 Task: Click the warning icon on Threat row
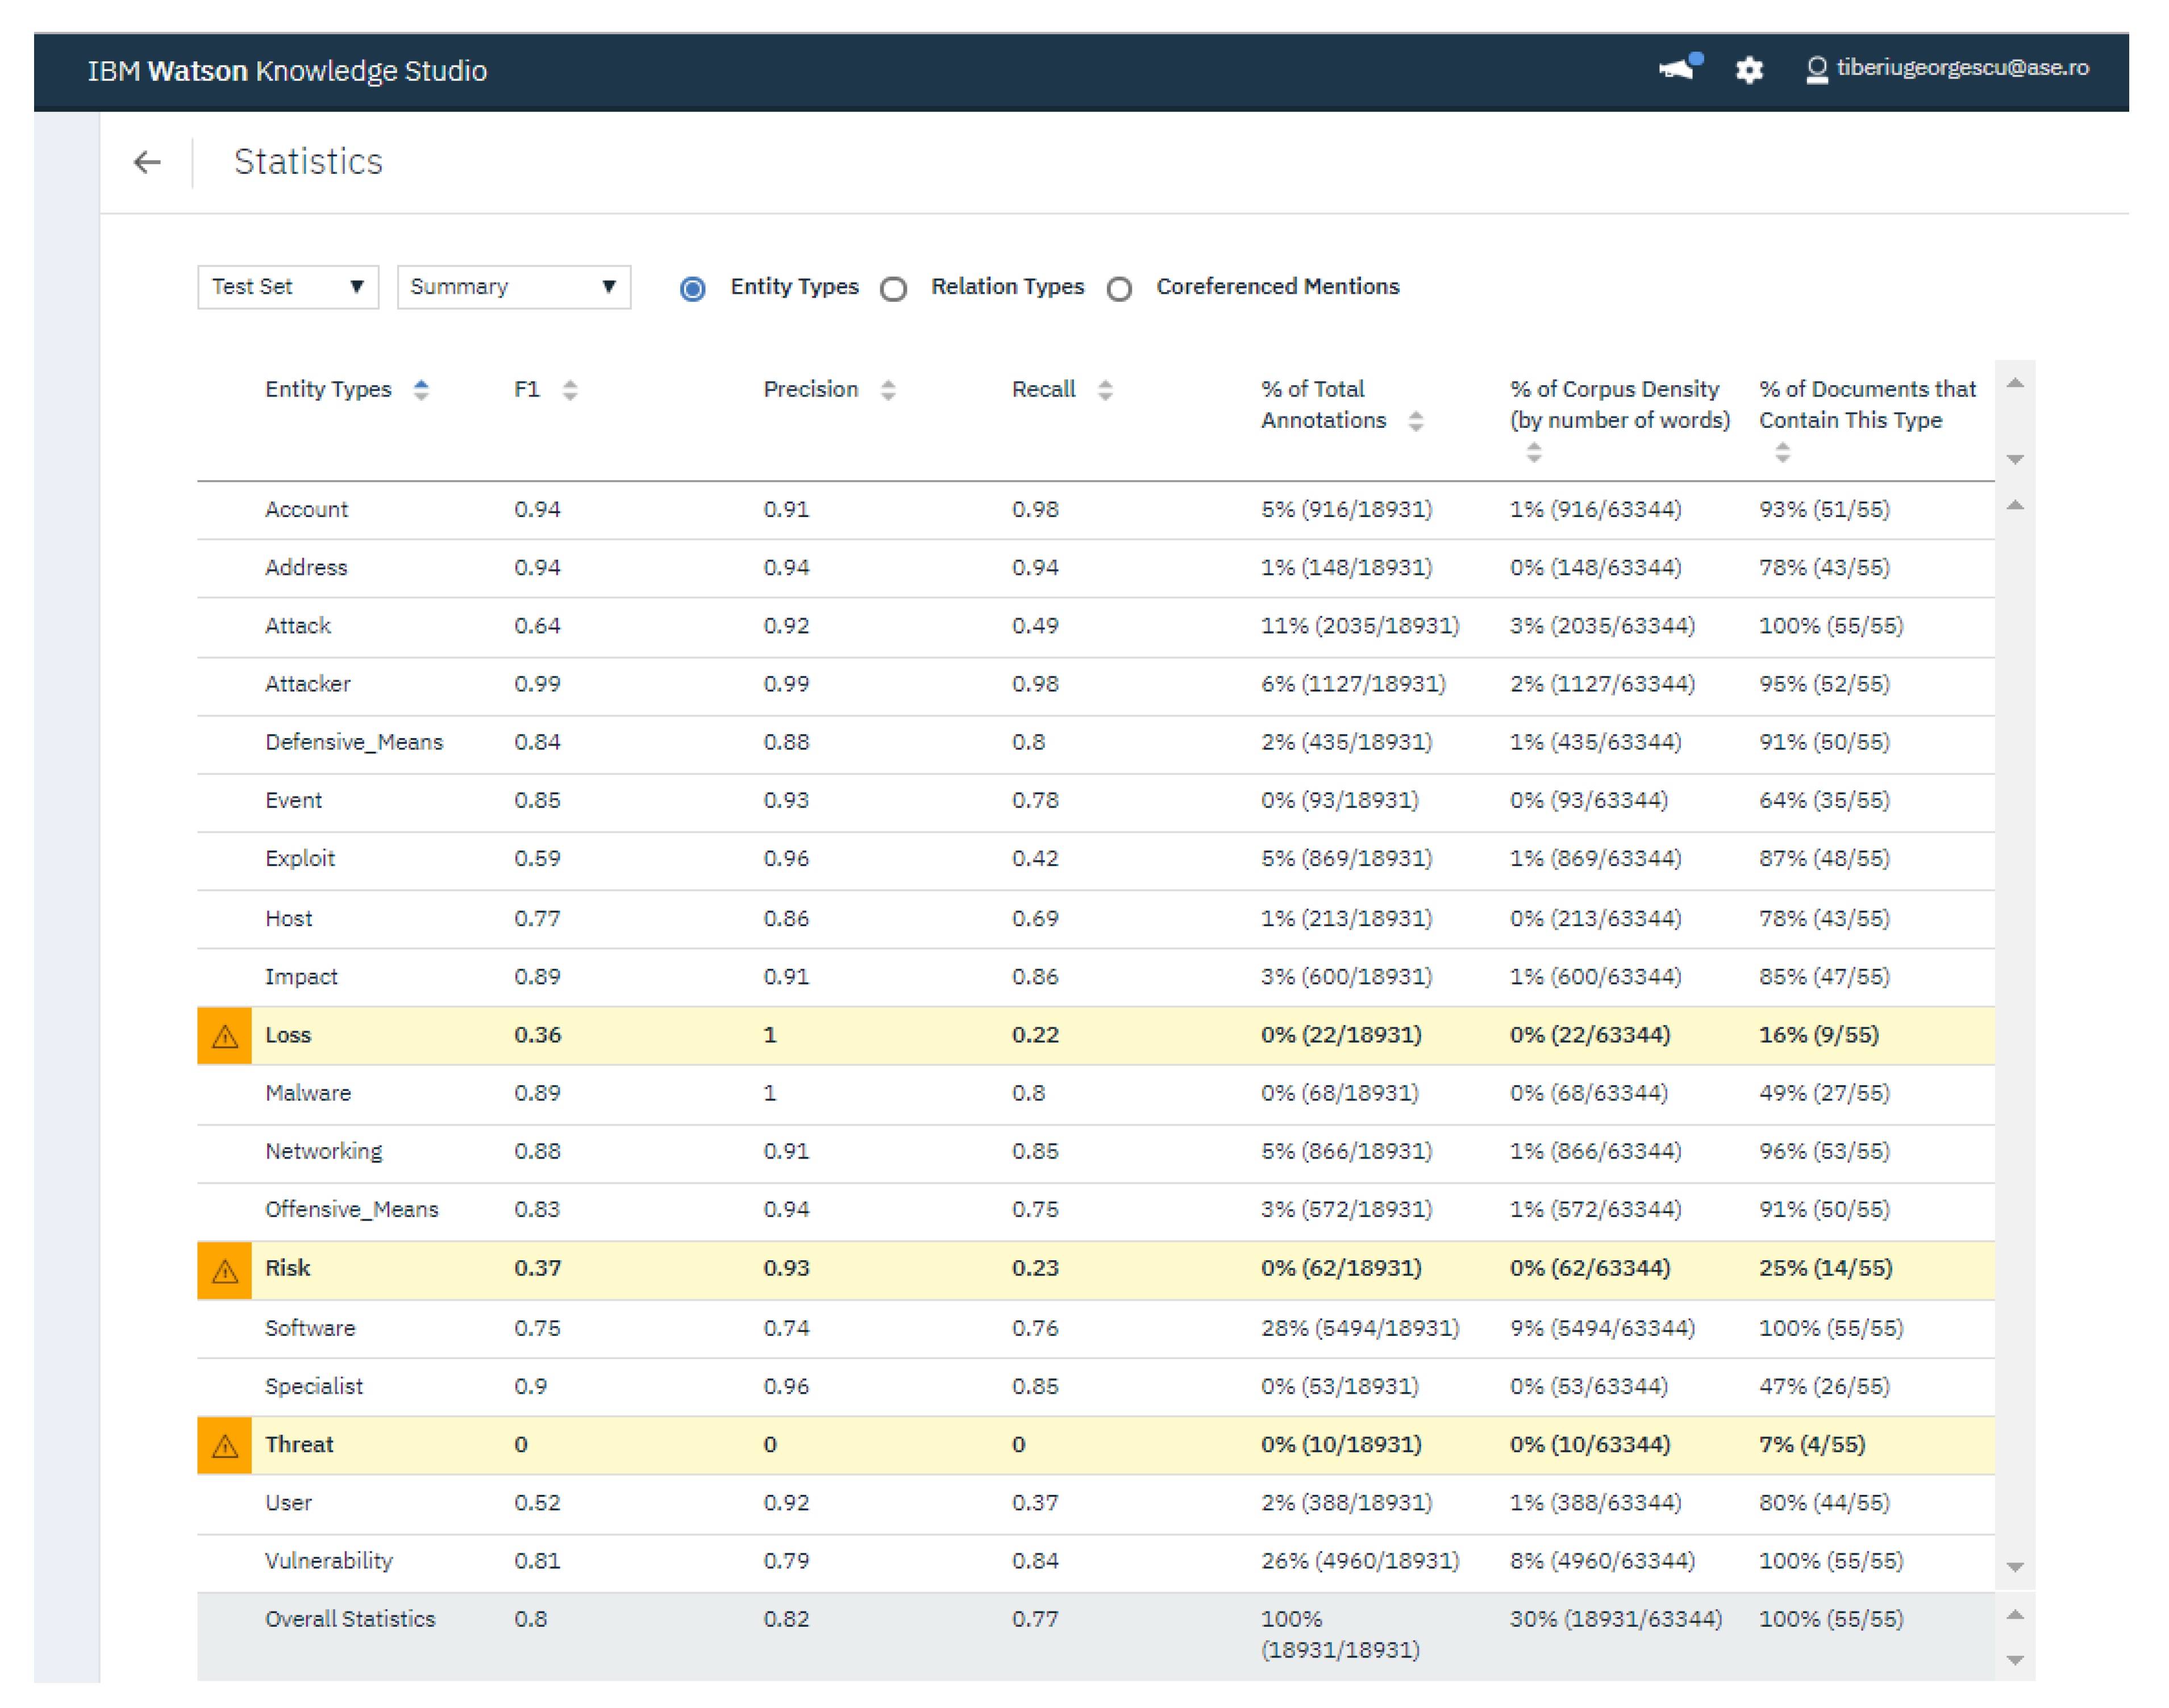[x=225, y=1446]
